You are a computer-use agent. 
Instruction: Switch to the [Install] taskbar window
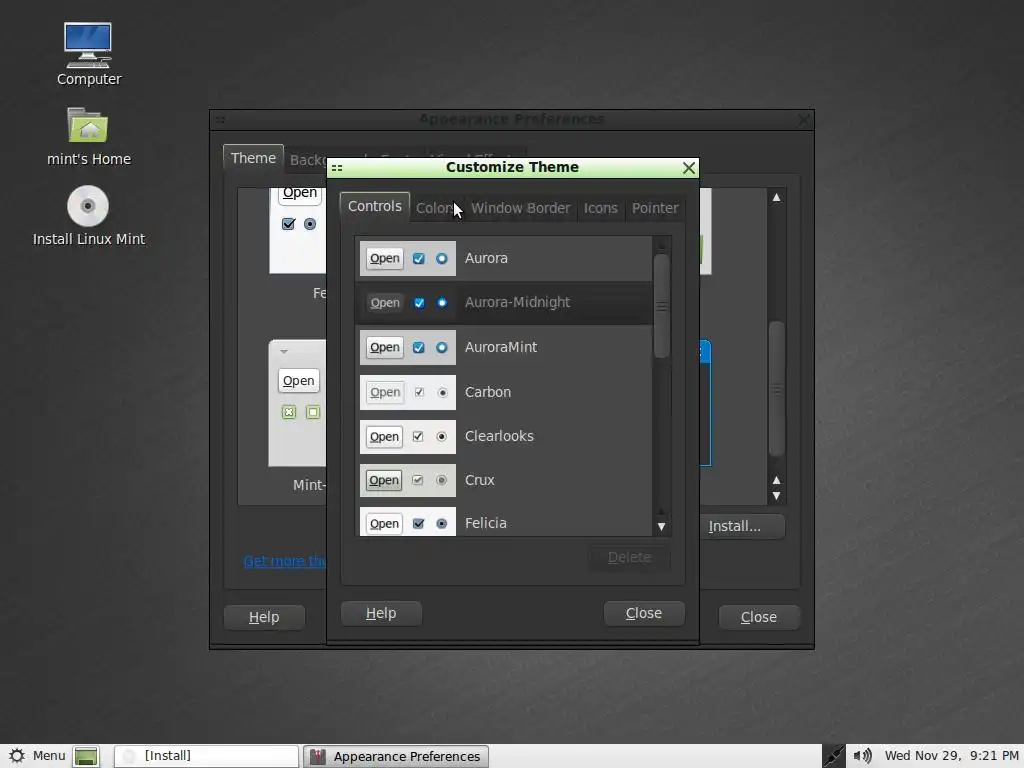[x=206, y=756]
